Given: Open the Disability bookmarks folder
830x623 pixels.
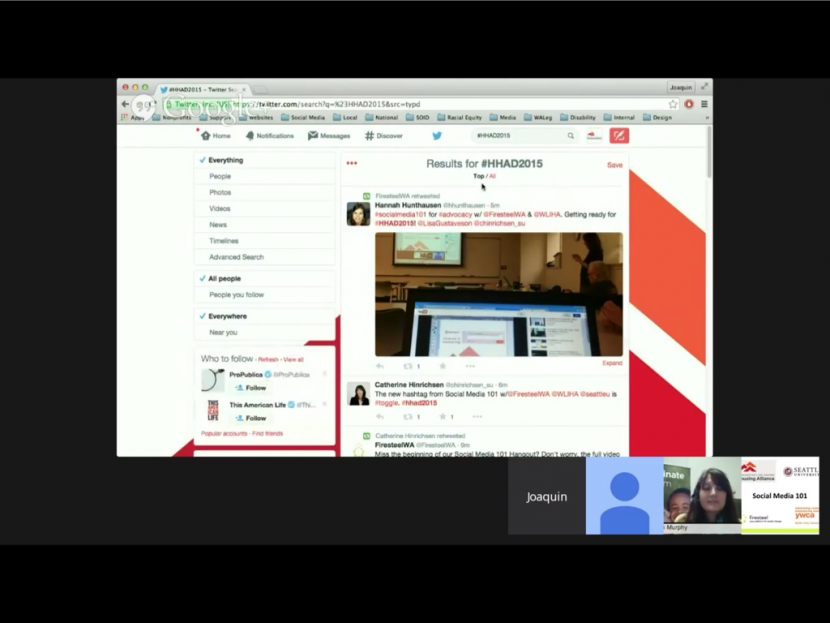Looking at the screenshot, I should [578, 118].
